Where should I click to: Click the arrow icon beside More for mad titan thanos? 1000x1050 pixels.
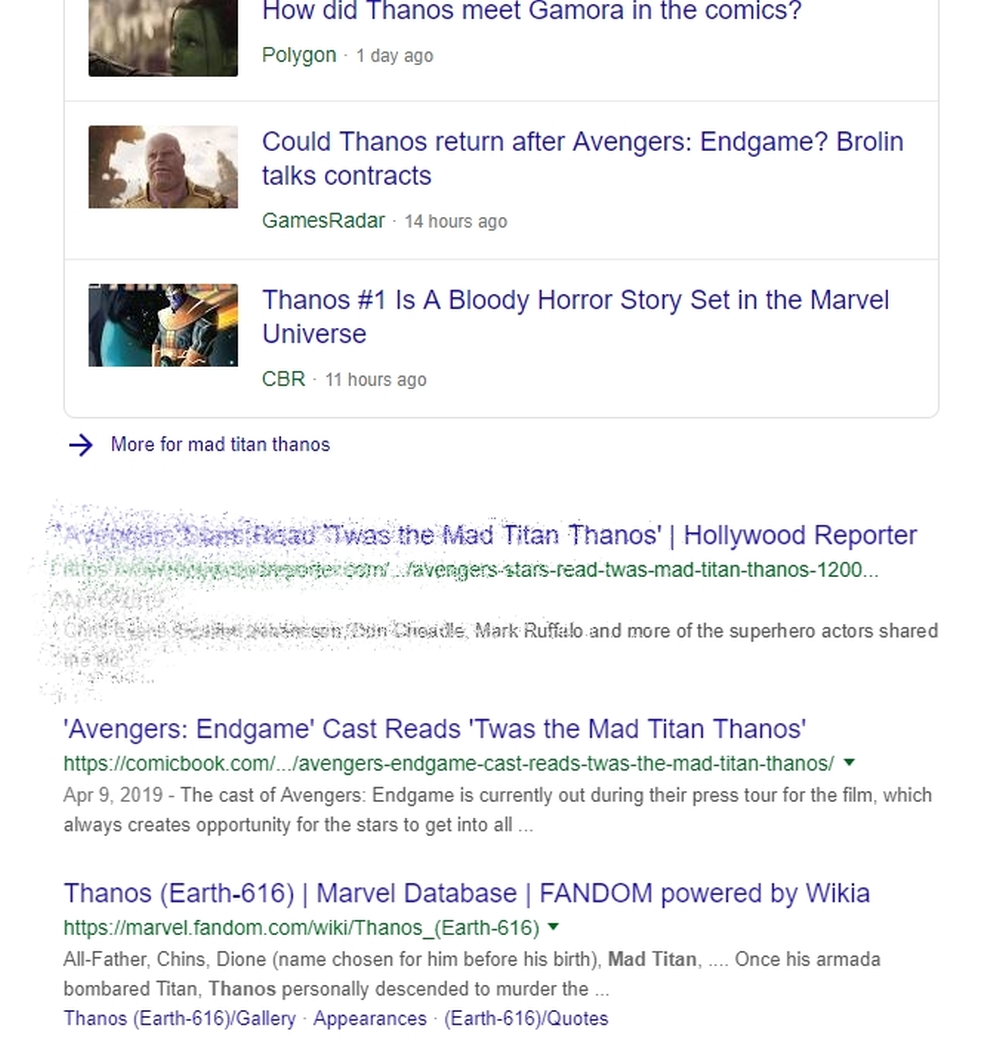click(80, 445)
